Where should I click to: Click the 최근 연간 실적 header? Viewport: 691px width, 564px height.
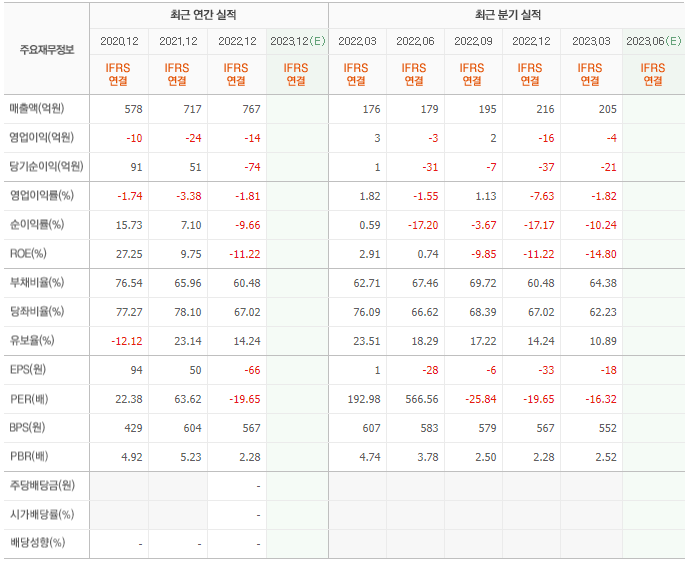203,15
